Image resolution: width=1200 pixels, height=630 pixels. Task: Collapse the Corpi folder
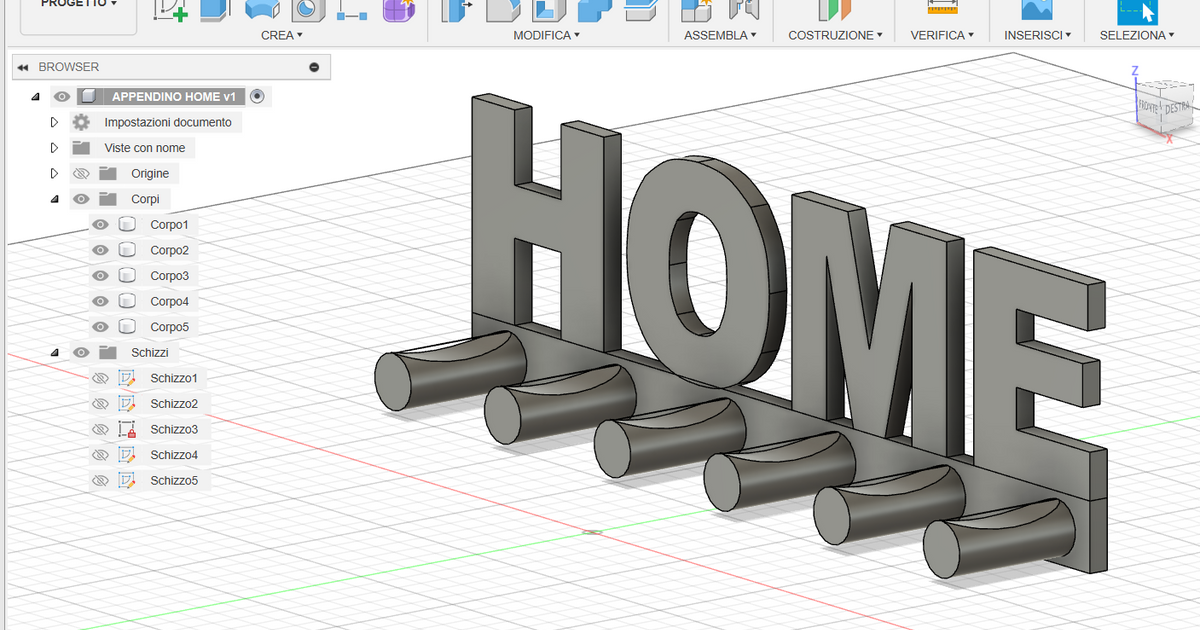(55, 199)
